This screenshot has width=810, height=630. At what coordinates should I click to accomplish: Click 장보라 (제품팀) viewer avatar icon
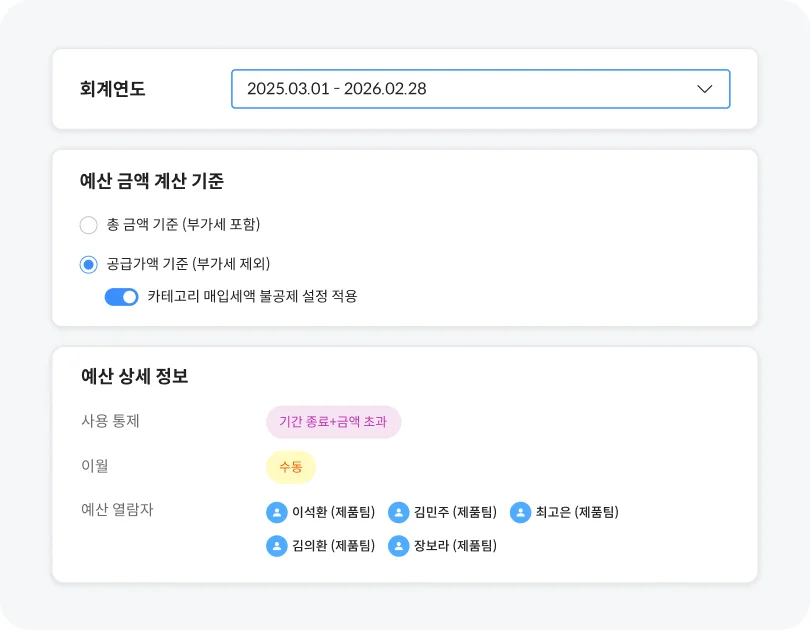399,547
